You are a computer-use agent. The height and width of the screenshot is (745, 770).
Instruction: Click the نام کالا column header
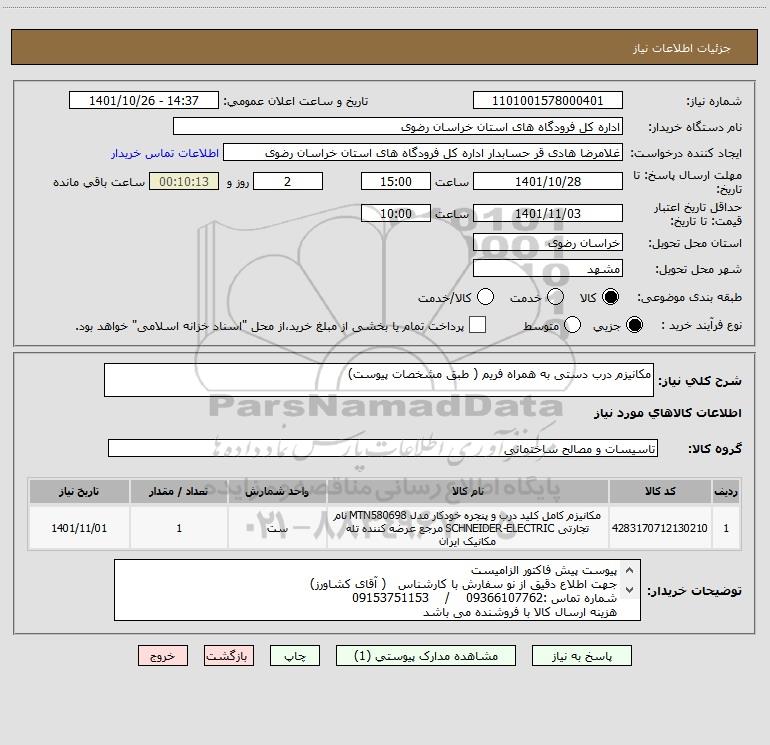pyautogui.click(x=468, y=491)
